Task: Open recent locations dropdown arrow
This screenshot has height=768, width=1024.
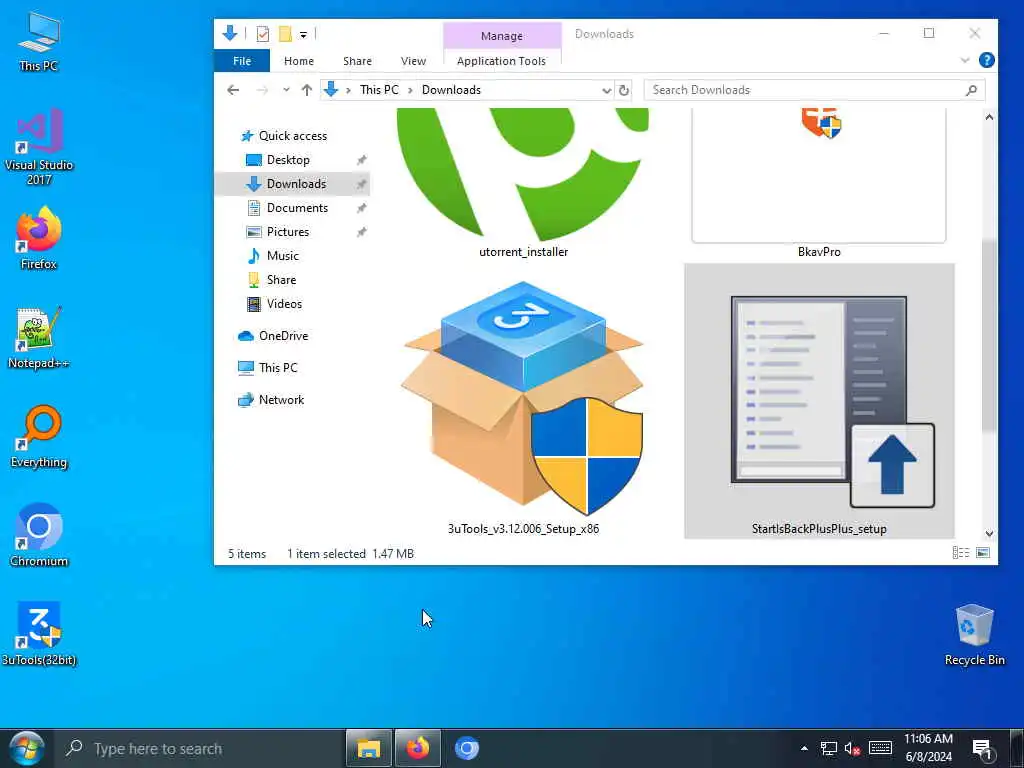Action: tap(286, 90)
